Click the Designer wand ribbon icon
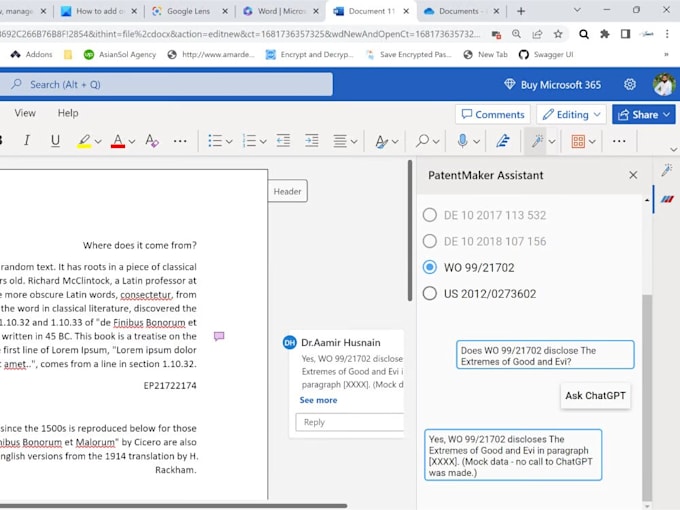Screen dimensions: 680x510 coord(537,141)
